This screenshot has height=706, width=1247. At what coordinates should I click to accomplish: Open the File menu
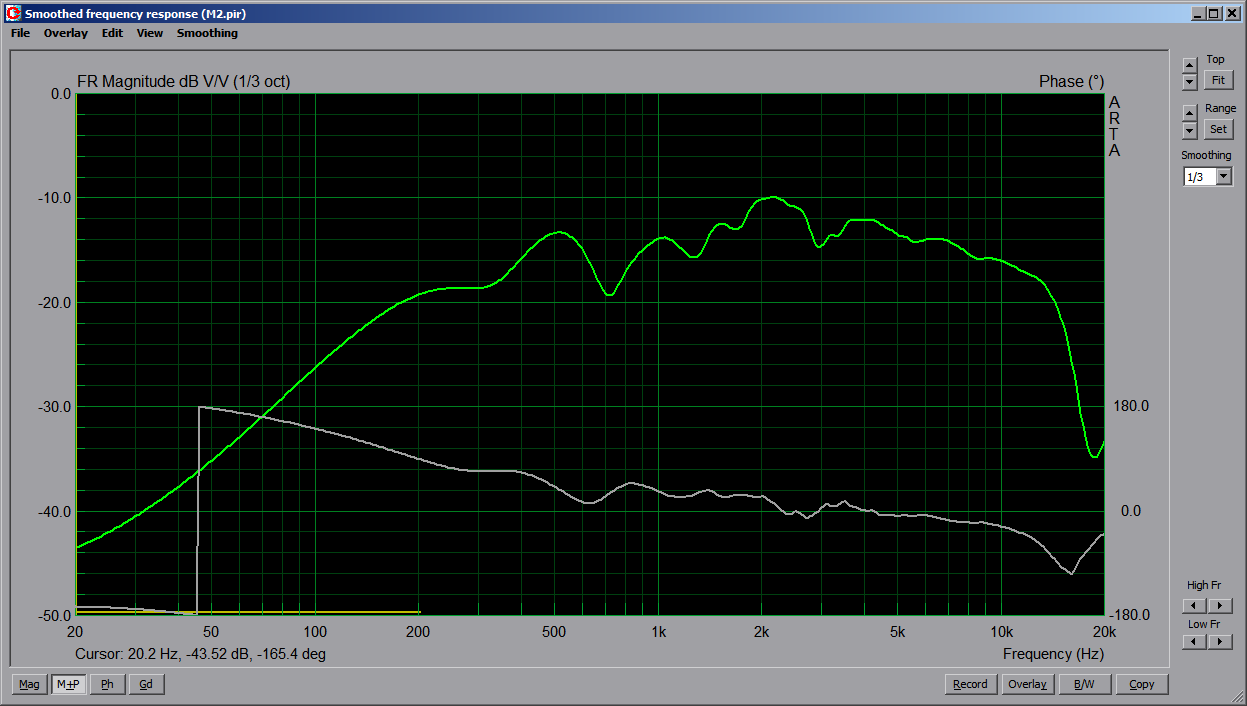pyautogui.click(x=20, y=33)
